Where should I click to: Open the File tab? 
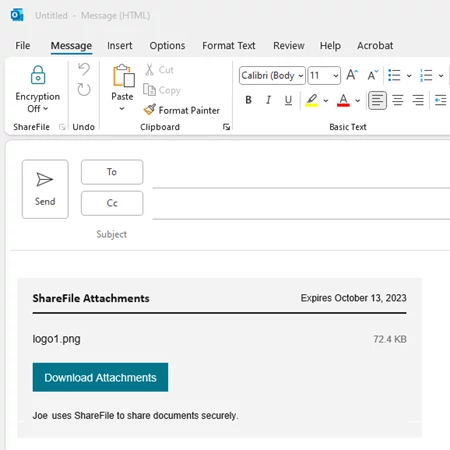[x=23, y=46]
